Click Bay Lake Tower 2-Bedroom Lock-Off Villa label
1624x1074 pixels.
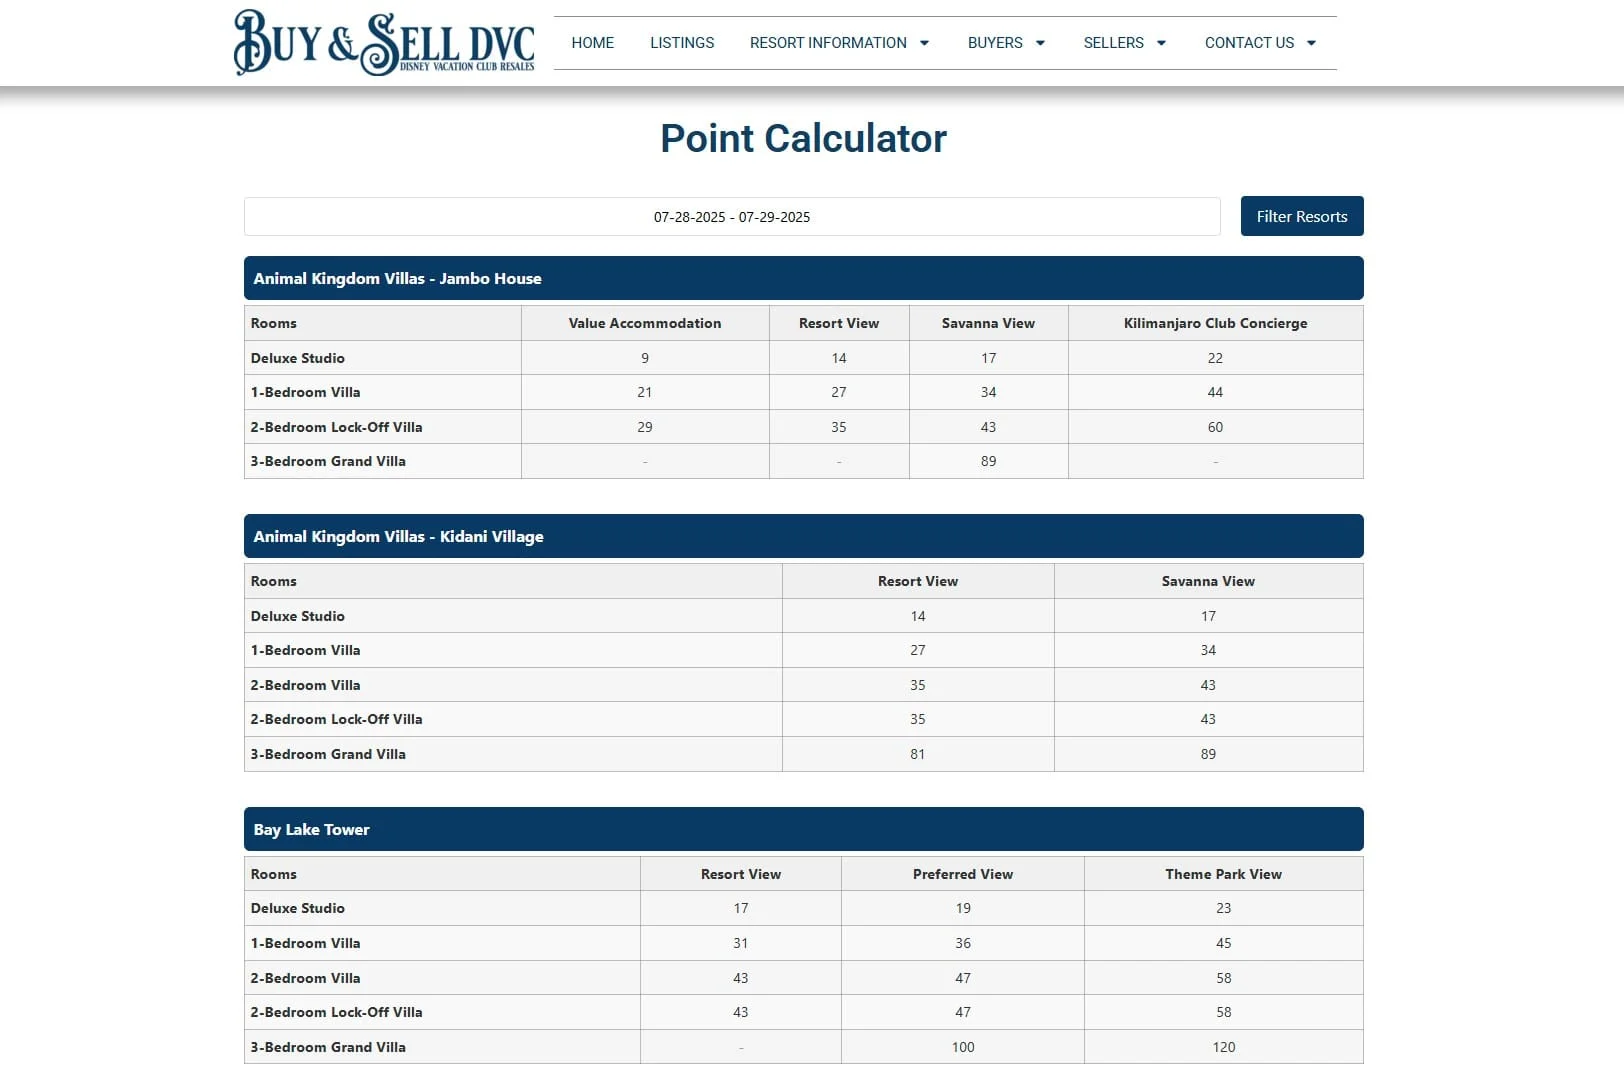click(336, 1012)
